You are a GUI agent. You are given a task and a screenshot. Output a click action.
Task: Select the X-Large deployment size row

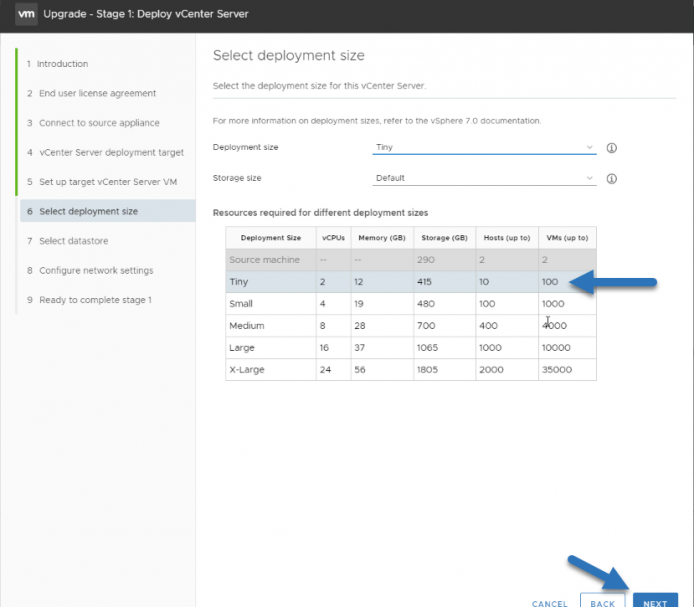tap(411, 369)
